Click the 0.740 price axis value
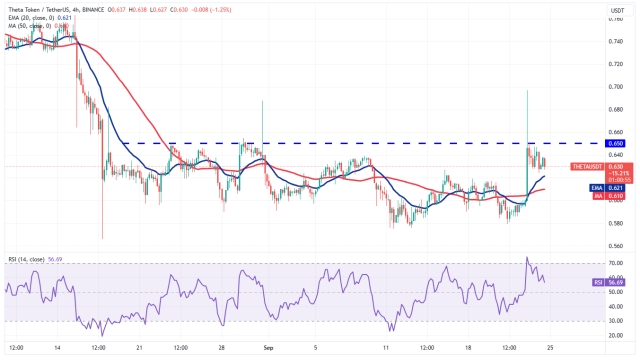This screenshot has height=360, width=640. tap(616, 41)
